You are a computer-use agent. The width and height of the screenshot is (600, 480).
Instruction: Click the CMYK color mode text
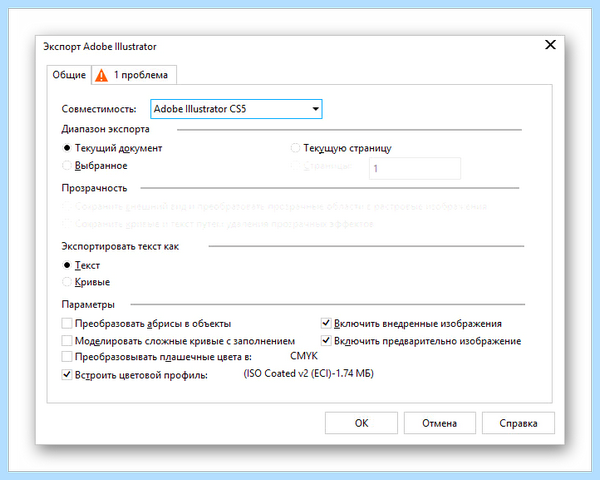(304, 356)
